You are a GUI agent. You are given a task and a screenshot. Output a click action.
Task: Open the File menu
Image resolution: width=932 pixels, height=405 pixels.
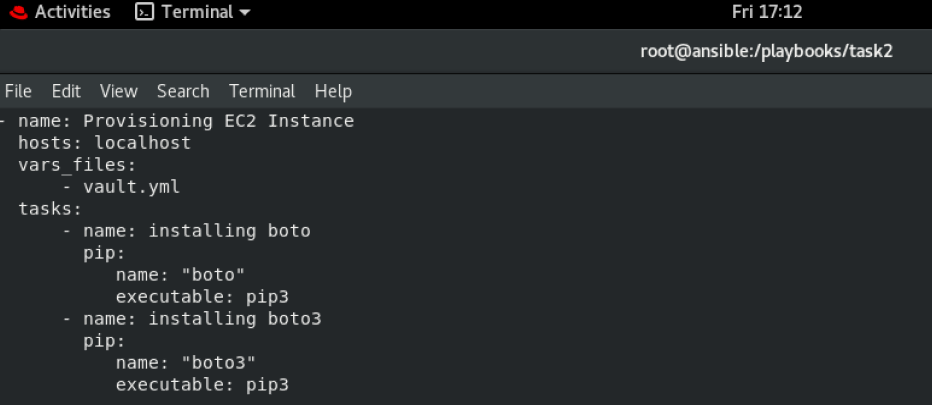(x=18, y=91)
